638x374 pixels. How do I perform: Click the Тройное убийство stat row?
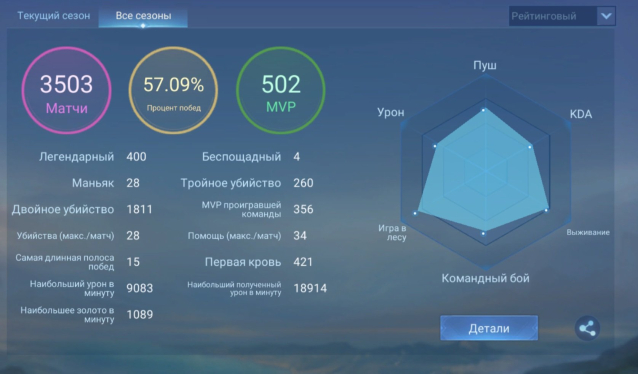coord(247,183)
